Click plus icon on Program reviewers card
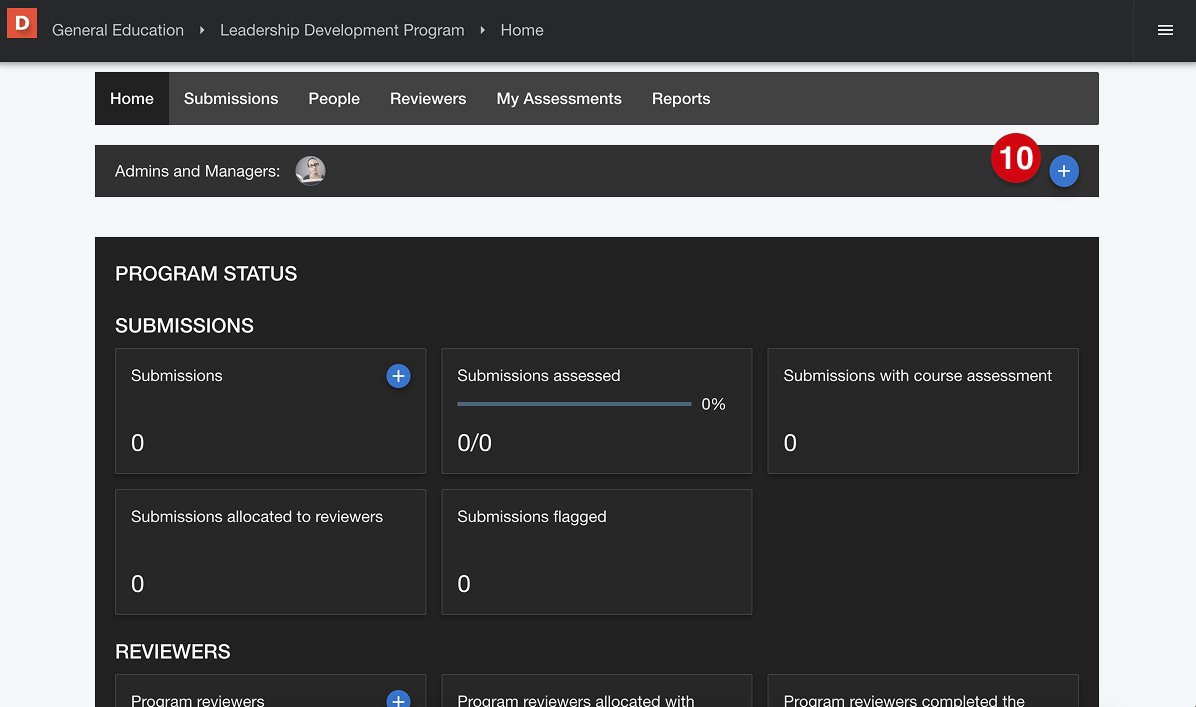The width and height of the screenshot is (1196, 707). 398,700
